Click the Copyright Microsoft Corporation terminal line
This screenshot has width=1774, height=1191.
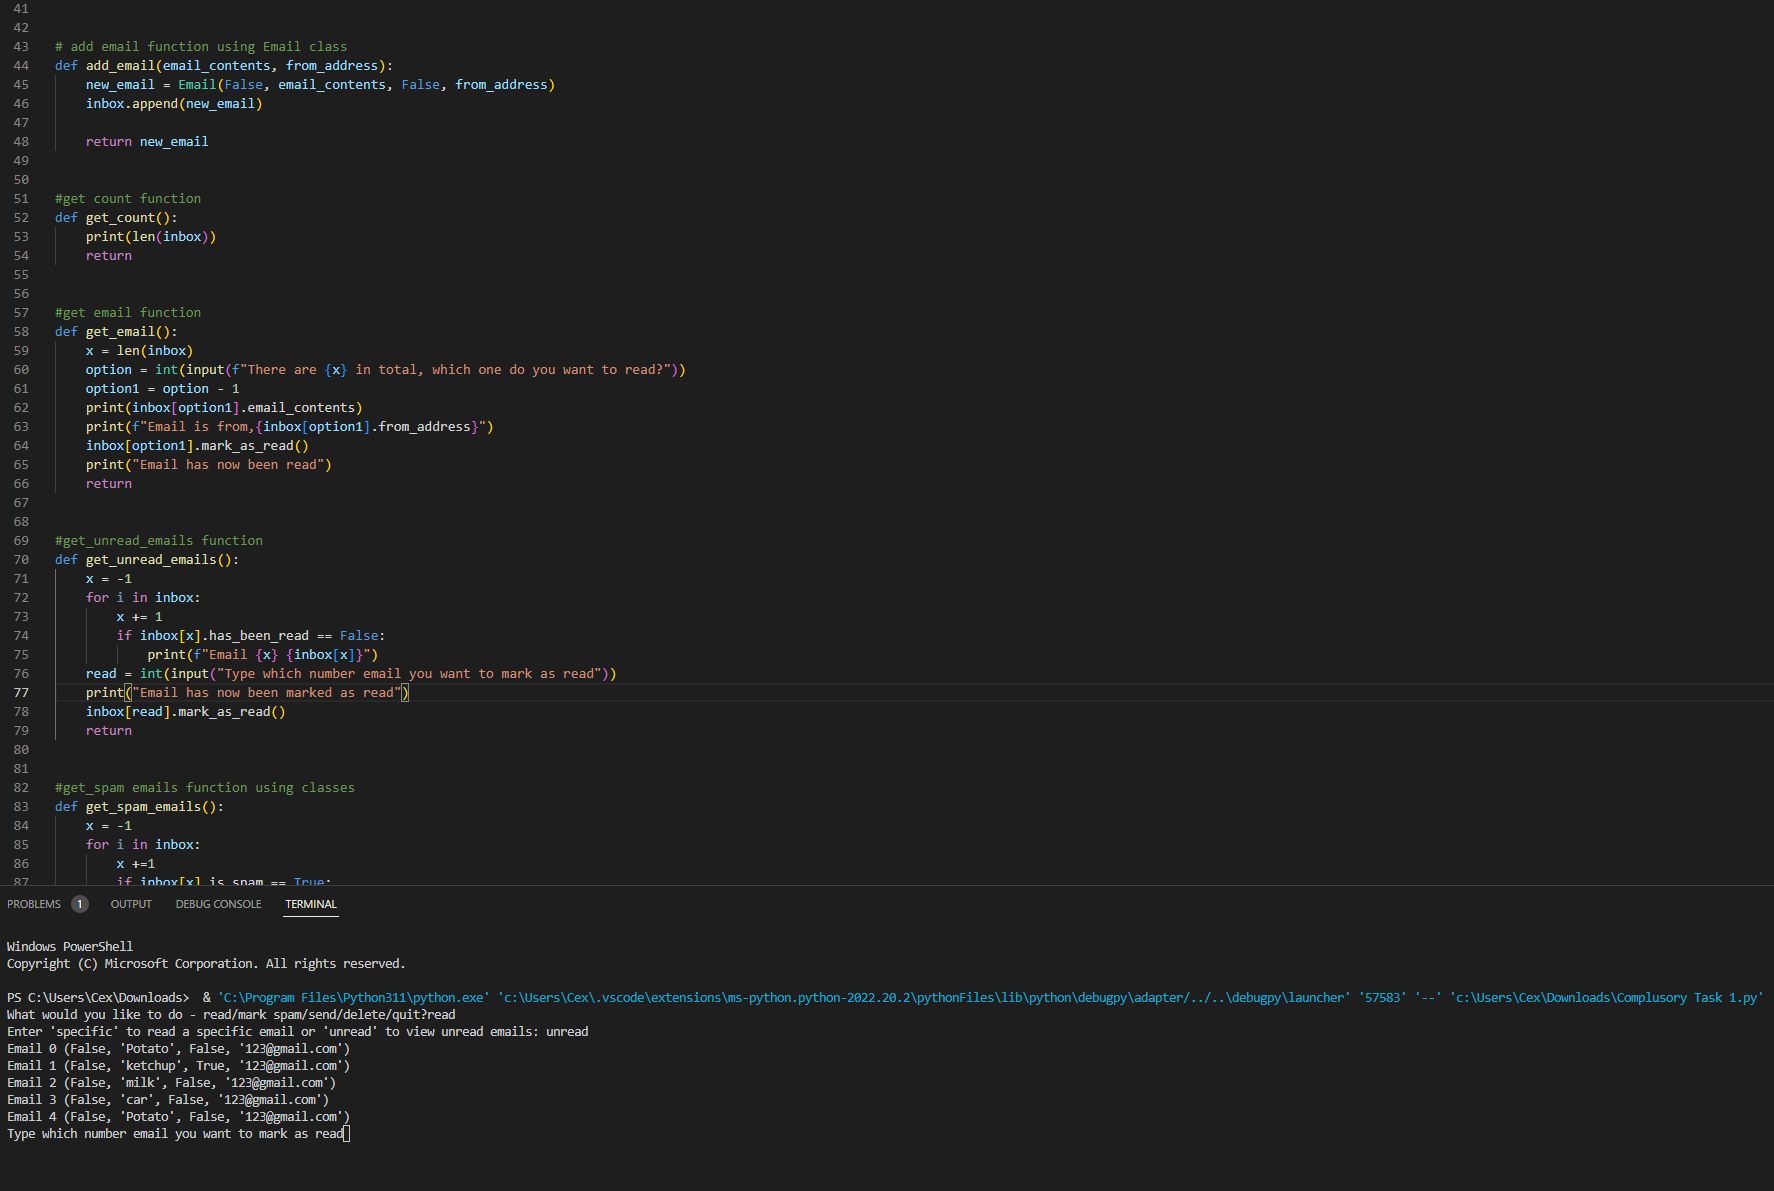tap(206, 964)
